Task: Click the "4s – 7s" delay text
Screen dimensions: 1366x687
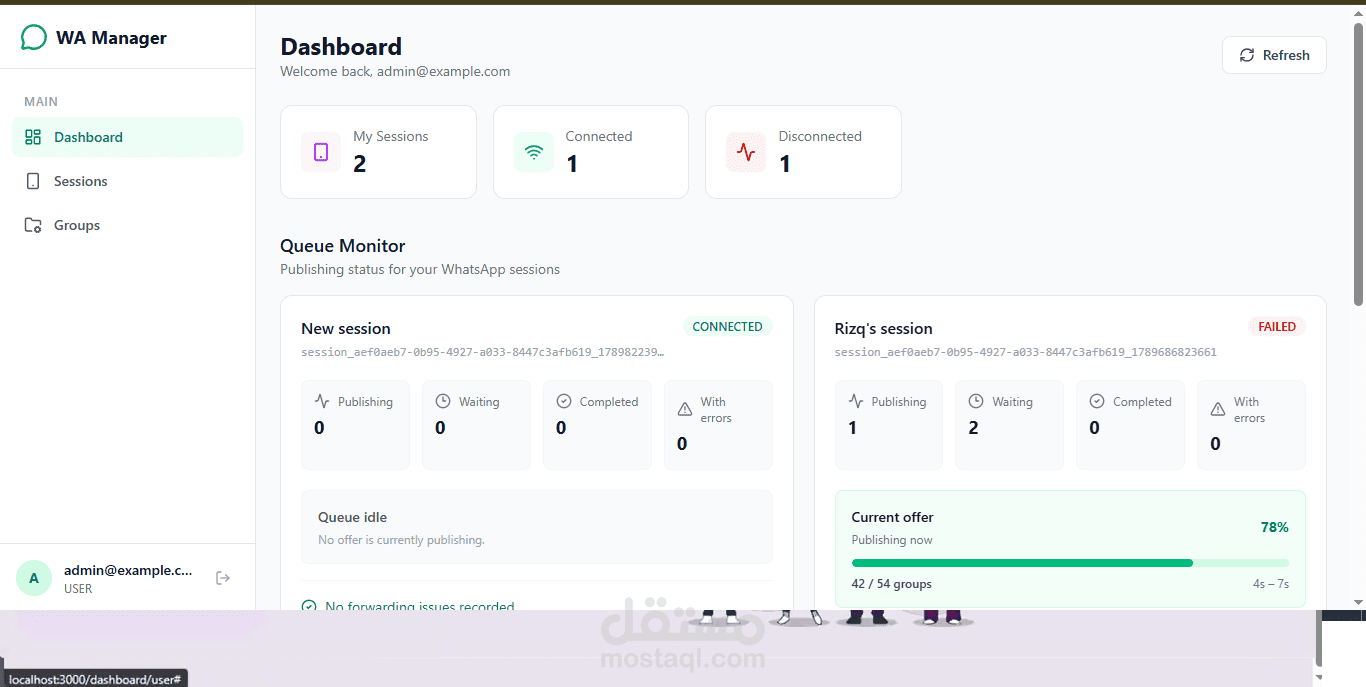Action: coord(1271,584)
